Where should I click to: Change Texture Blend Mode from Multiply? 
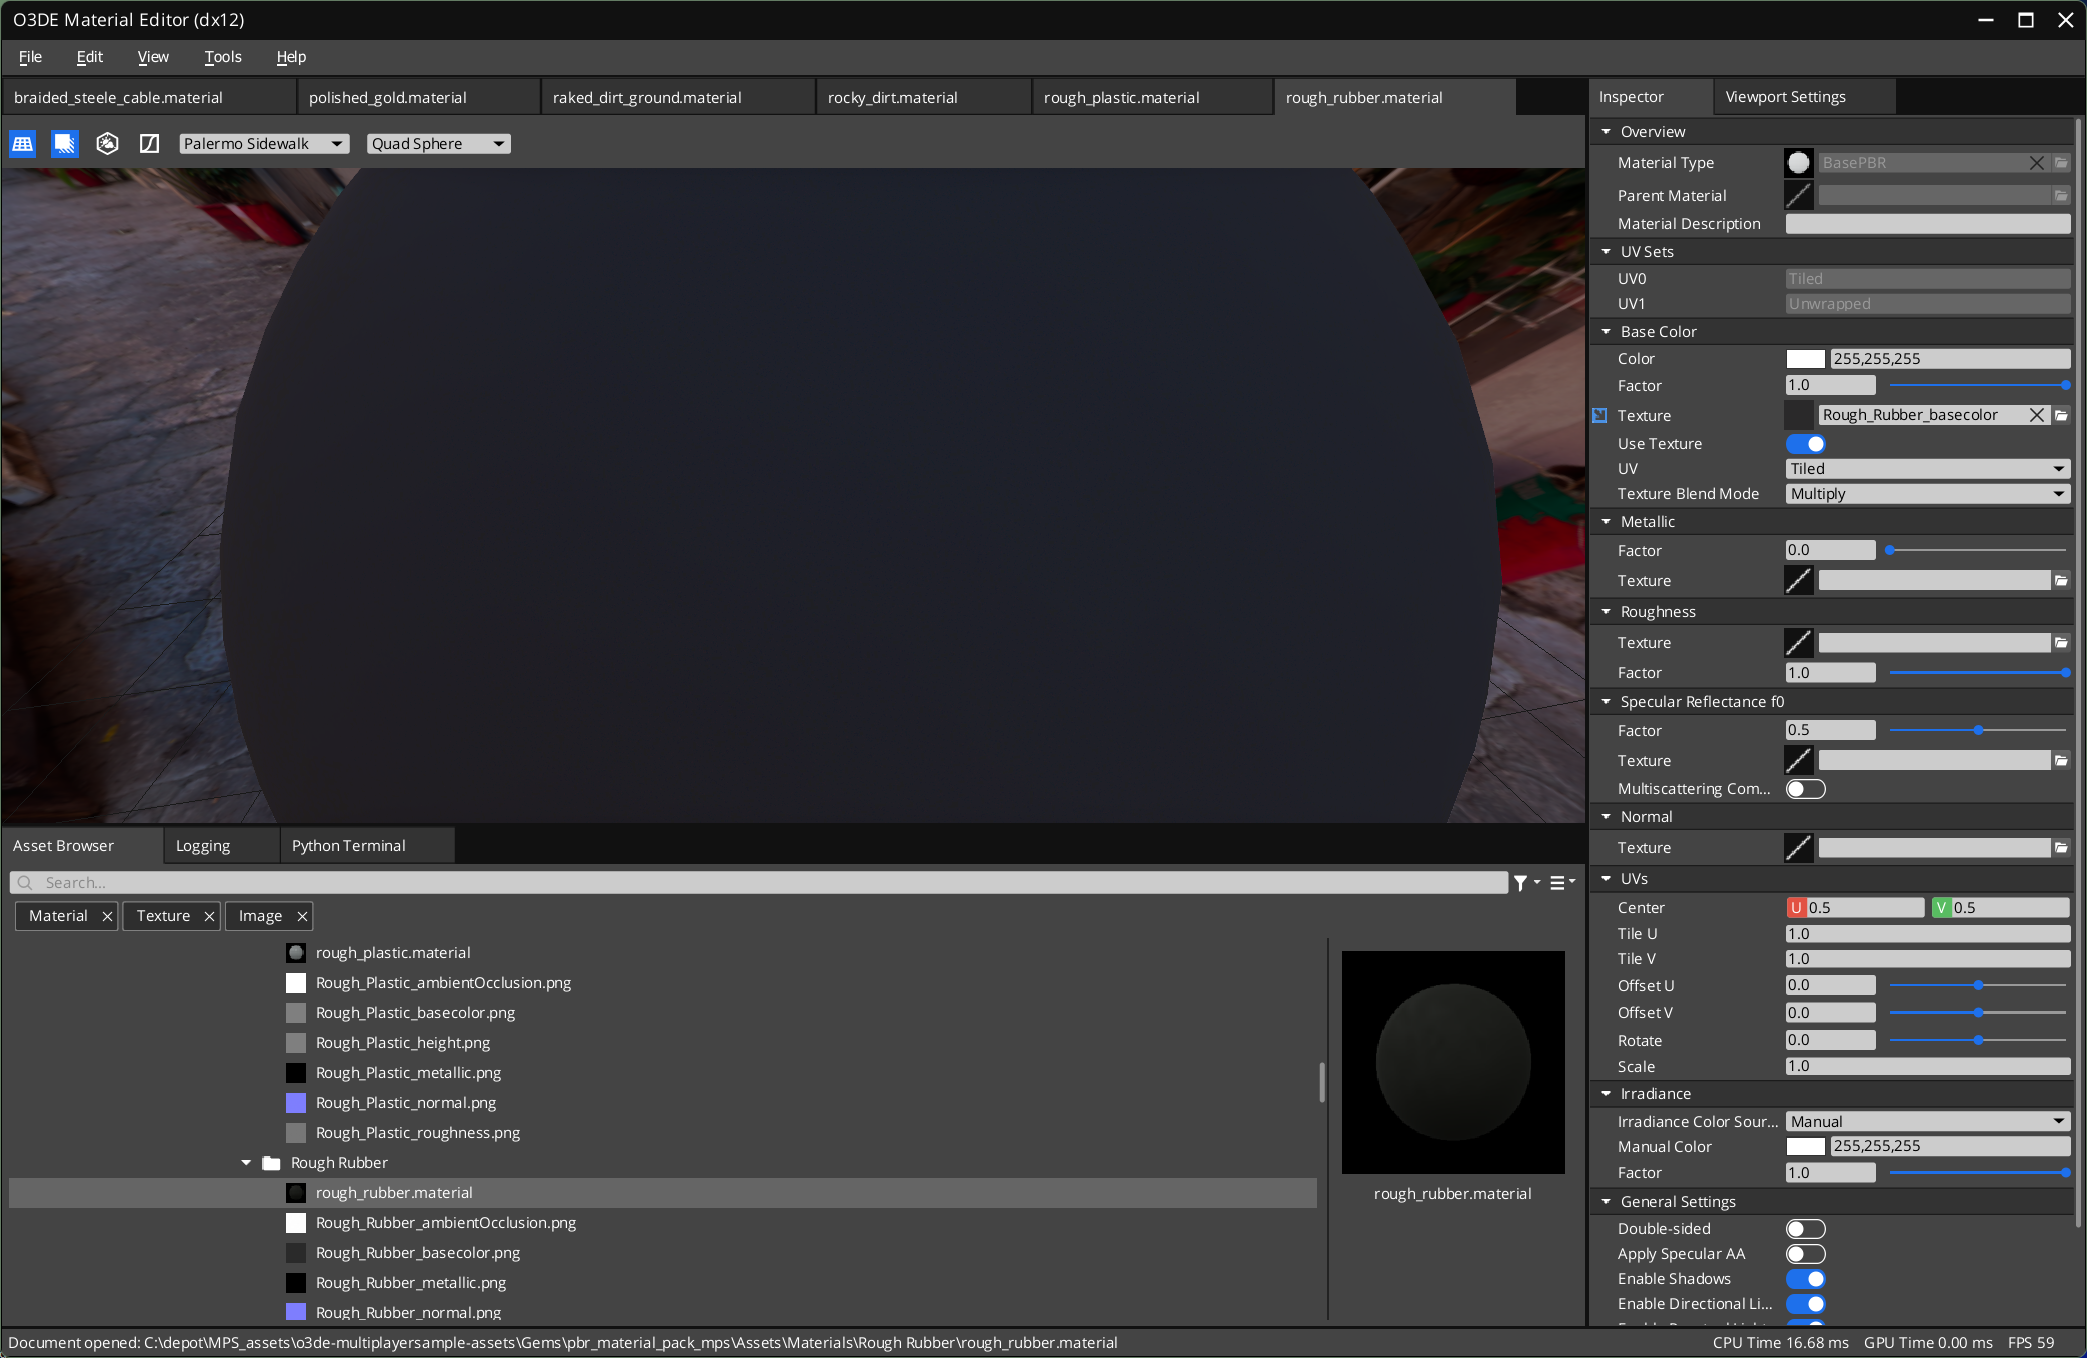click(1926, 493)
